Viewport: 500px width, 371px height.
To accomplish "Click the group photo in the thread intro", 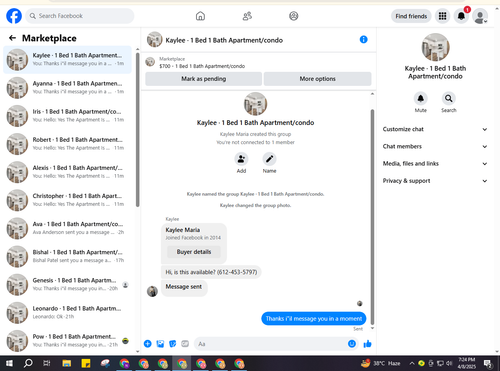I will (x=255, y=104).
